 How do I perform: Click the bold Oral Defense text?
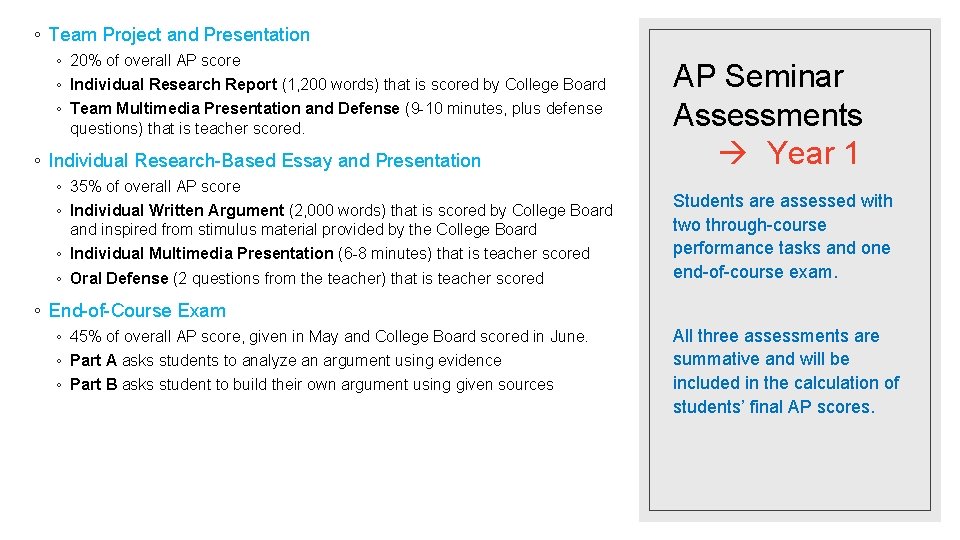(120, 279)
